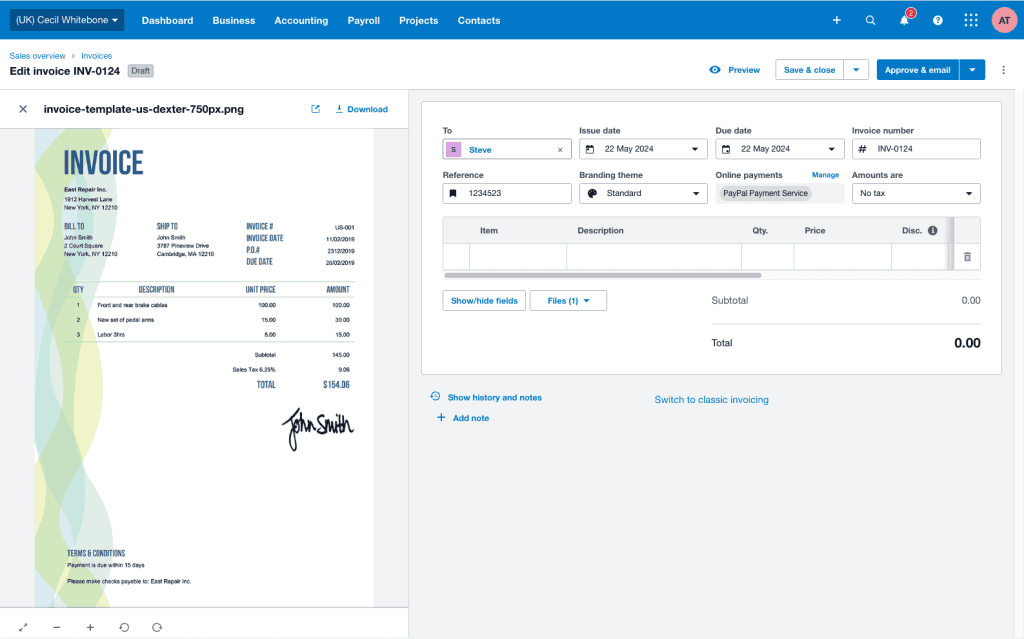Open the Approve & email arrow options
1024x639 pixels.
pyautogui.click(x=972, y=70)
